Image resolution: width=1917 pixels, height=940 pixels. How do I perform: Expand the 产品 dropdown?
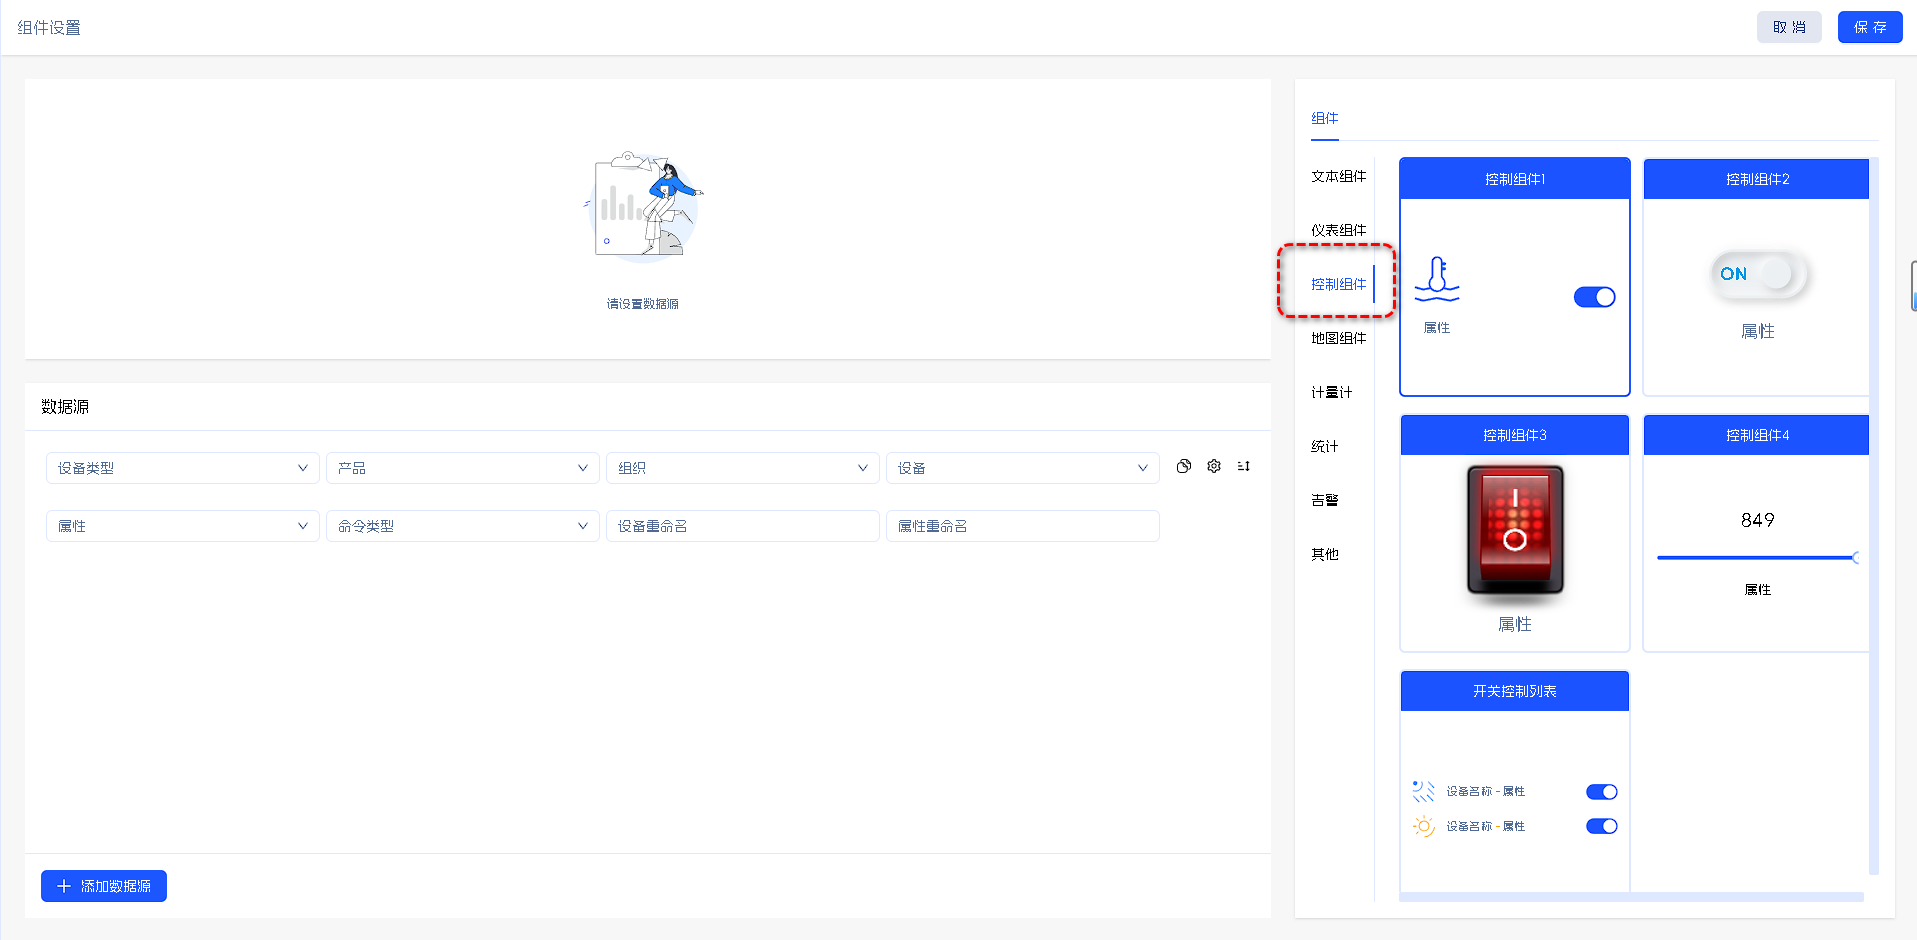tap(462, 468)
